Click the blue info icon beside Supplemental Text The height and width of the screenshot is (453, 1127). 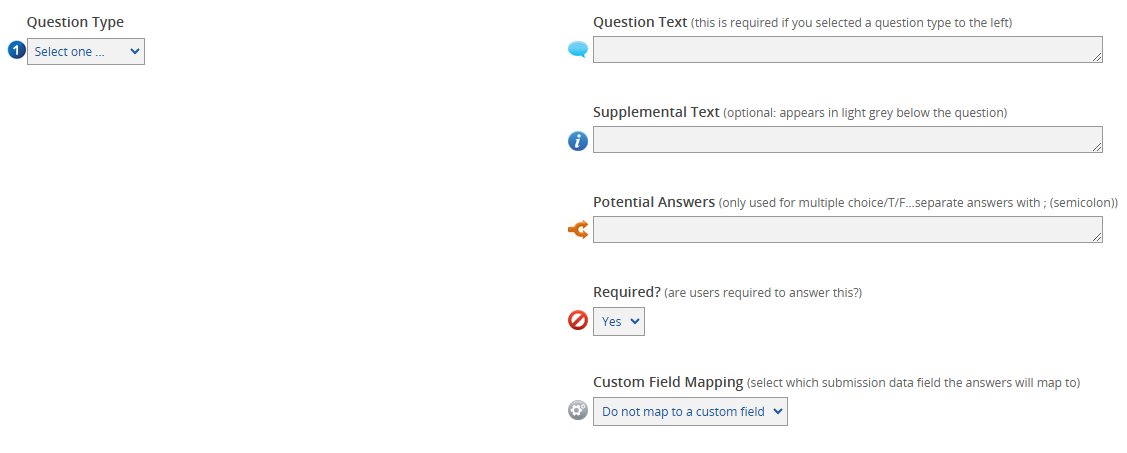point(578,141)
